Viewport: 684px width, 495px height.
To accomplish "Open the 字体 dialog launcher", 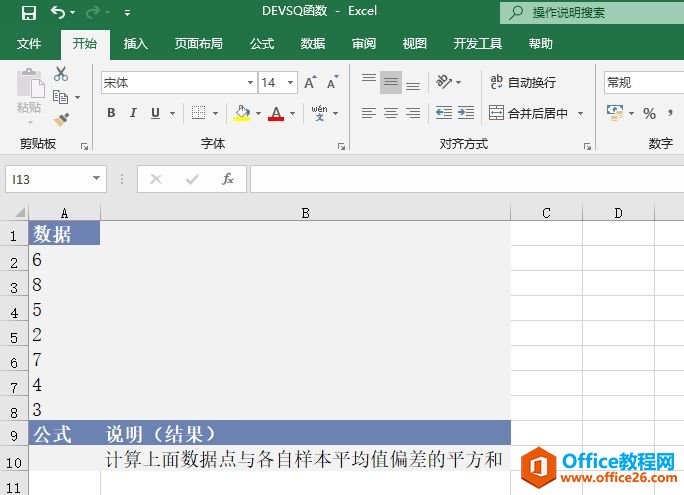I will pyautogui.click(x=341, y=147).
